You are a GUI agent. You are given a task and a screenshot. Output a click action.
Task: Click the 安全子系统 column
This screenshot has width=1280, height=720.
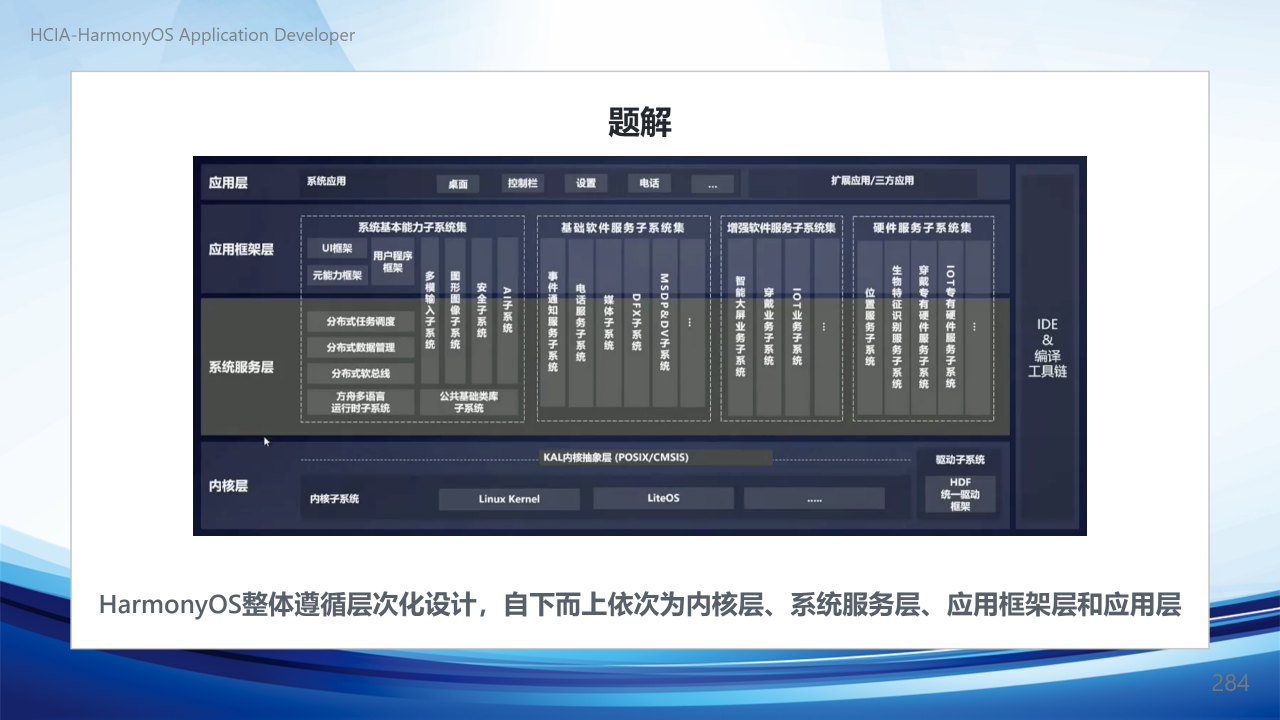pos(482,311)
